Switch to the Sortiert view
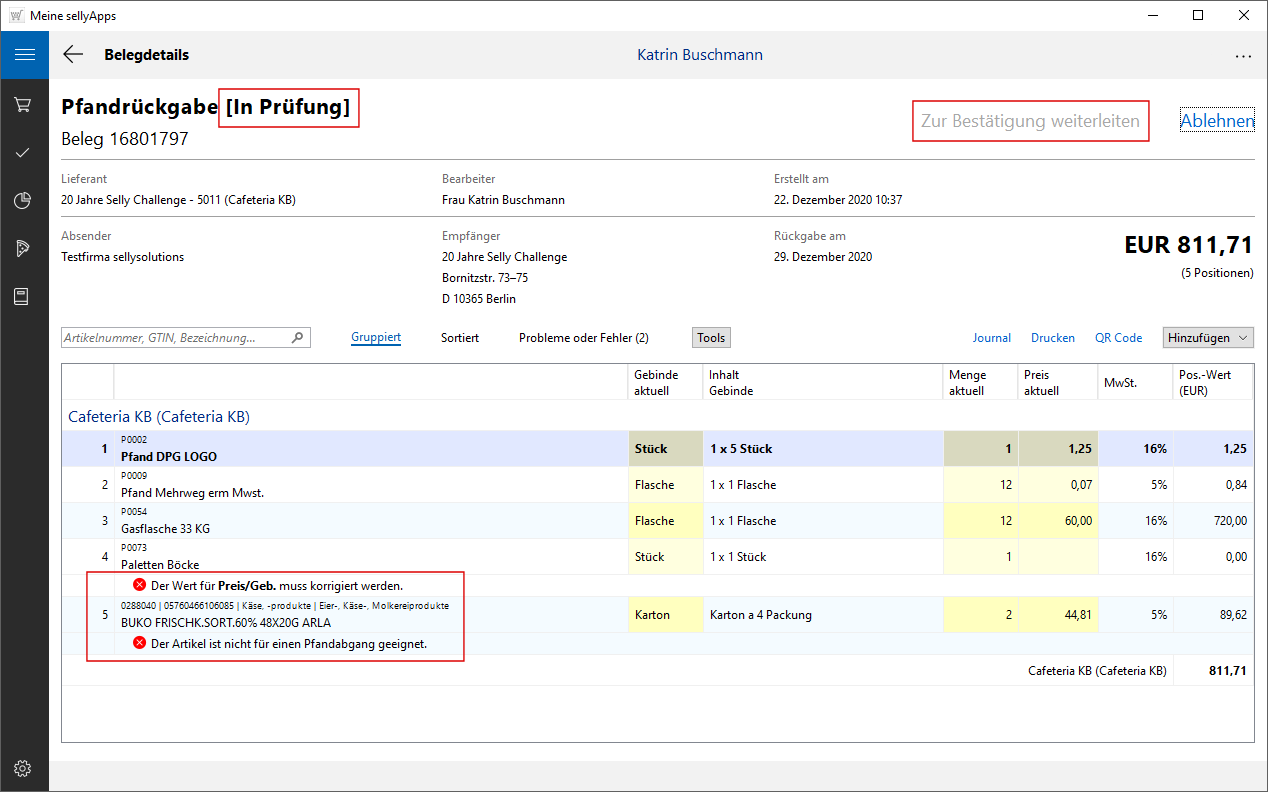 (460, 338)
